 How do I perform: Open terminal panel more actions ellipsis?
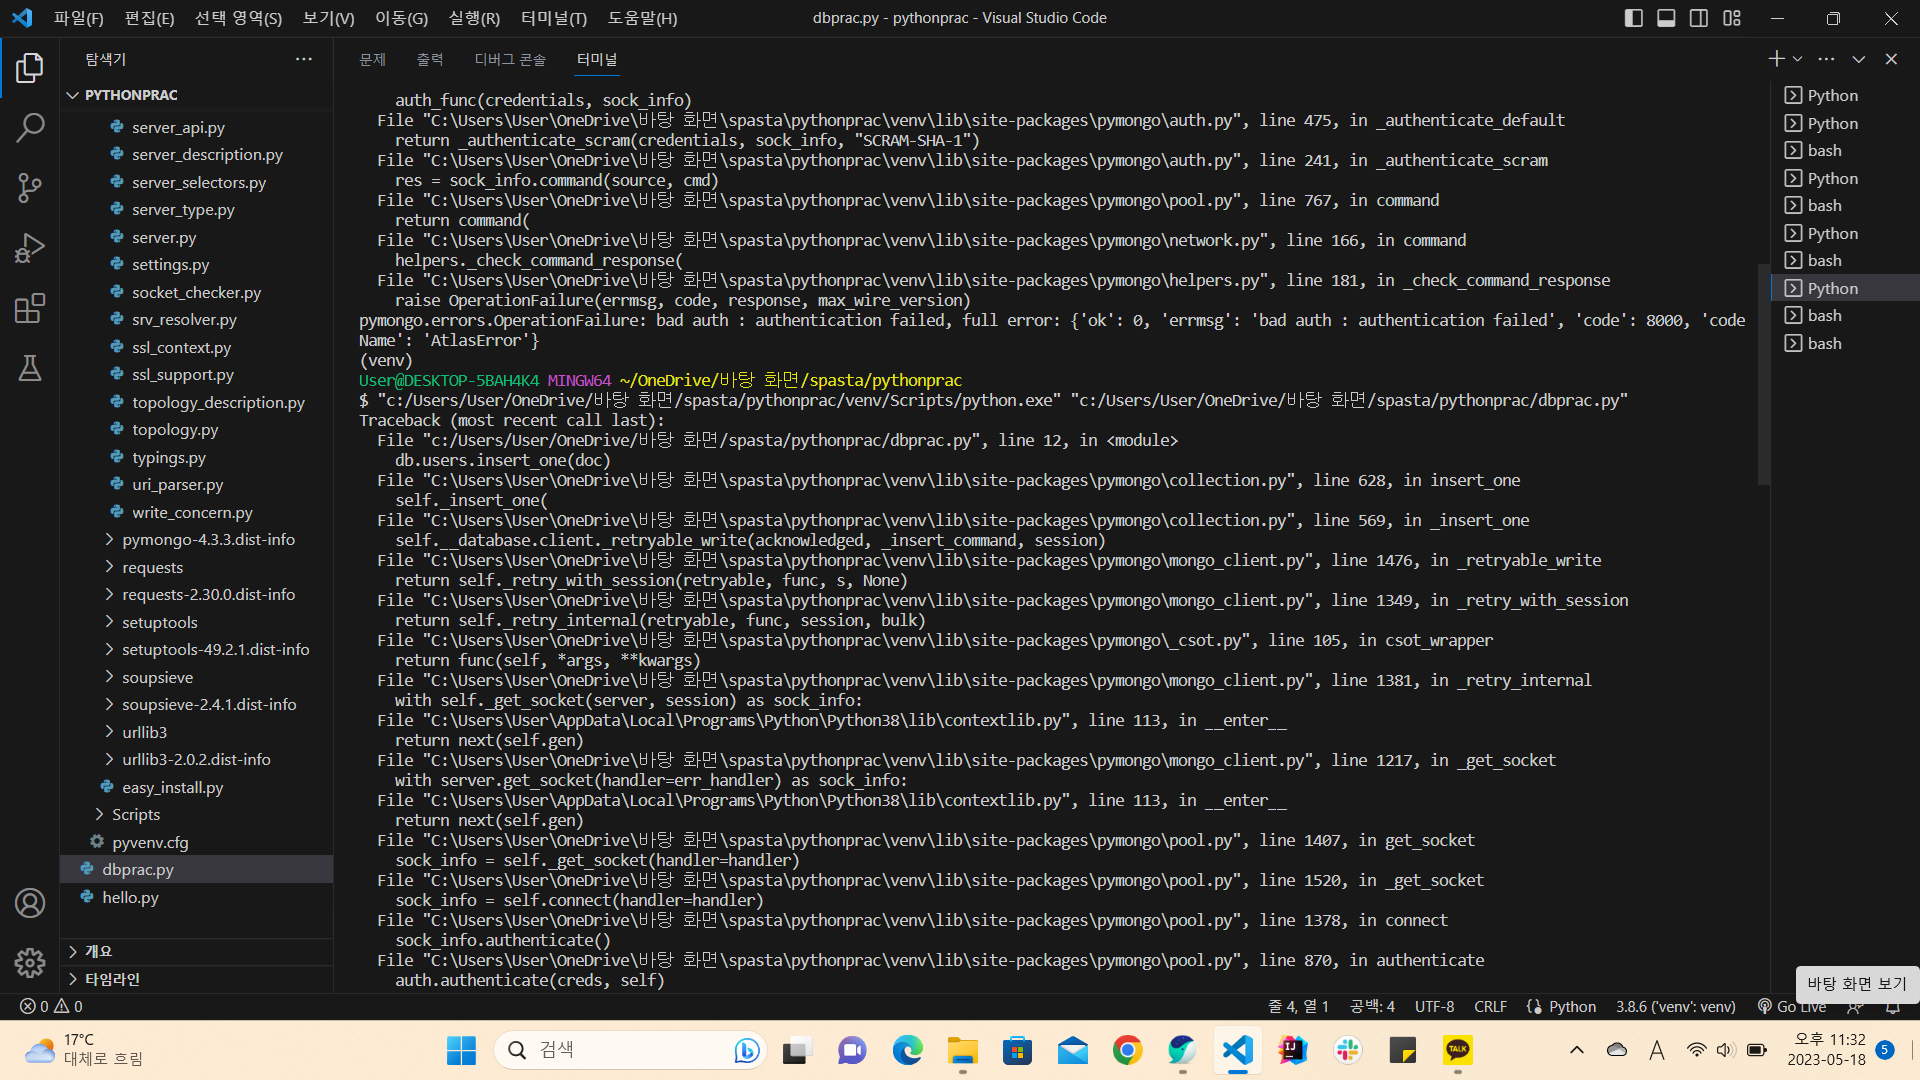1827,59
